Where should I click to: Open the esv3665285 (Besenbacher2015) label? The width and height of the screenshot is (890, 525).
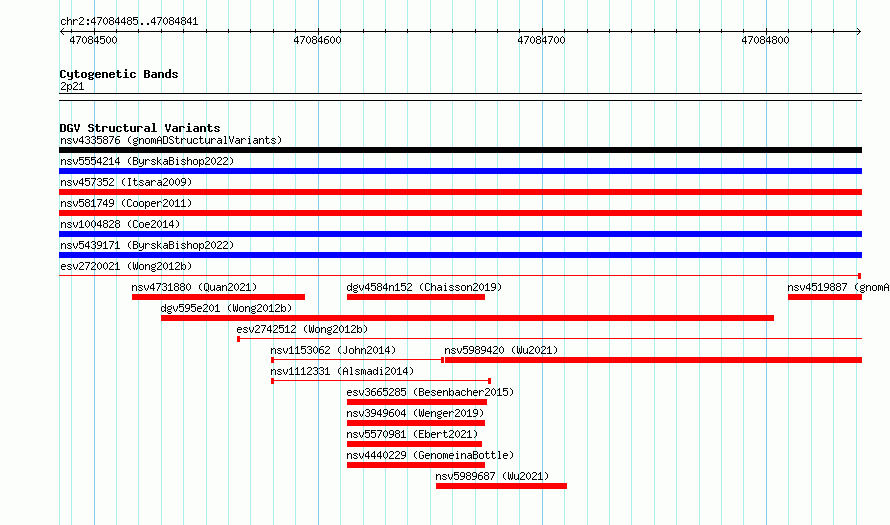pyautogui.click(x=430, y=392)
